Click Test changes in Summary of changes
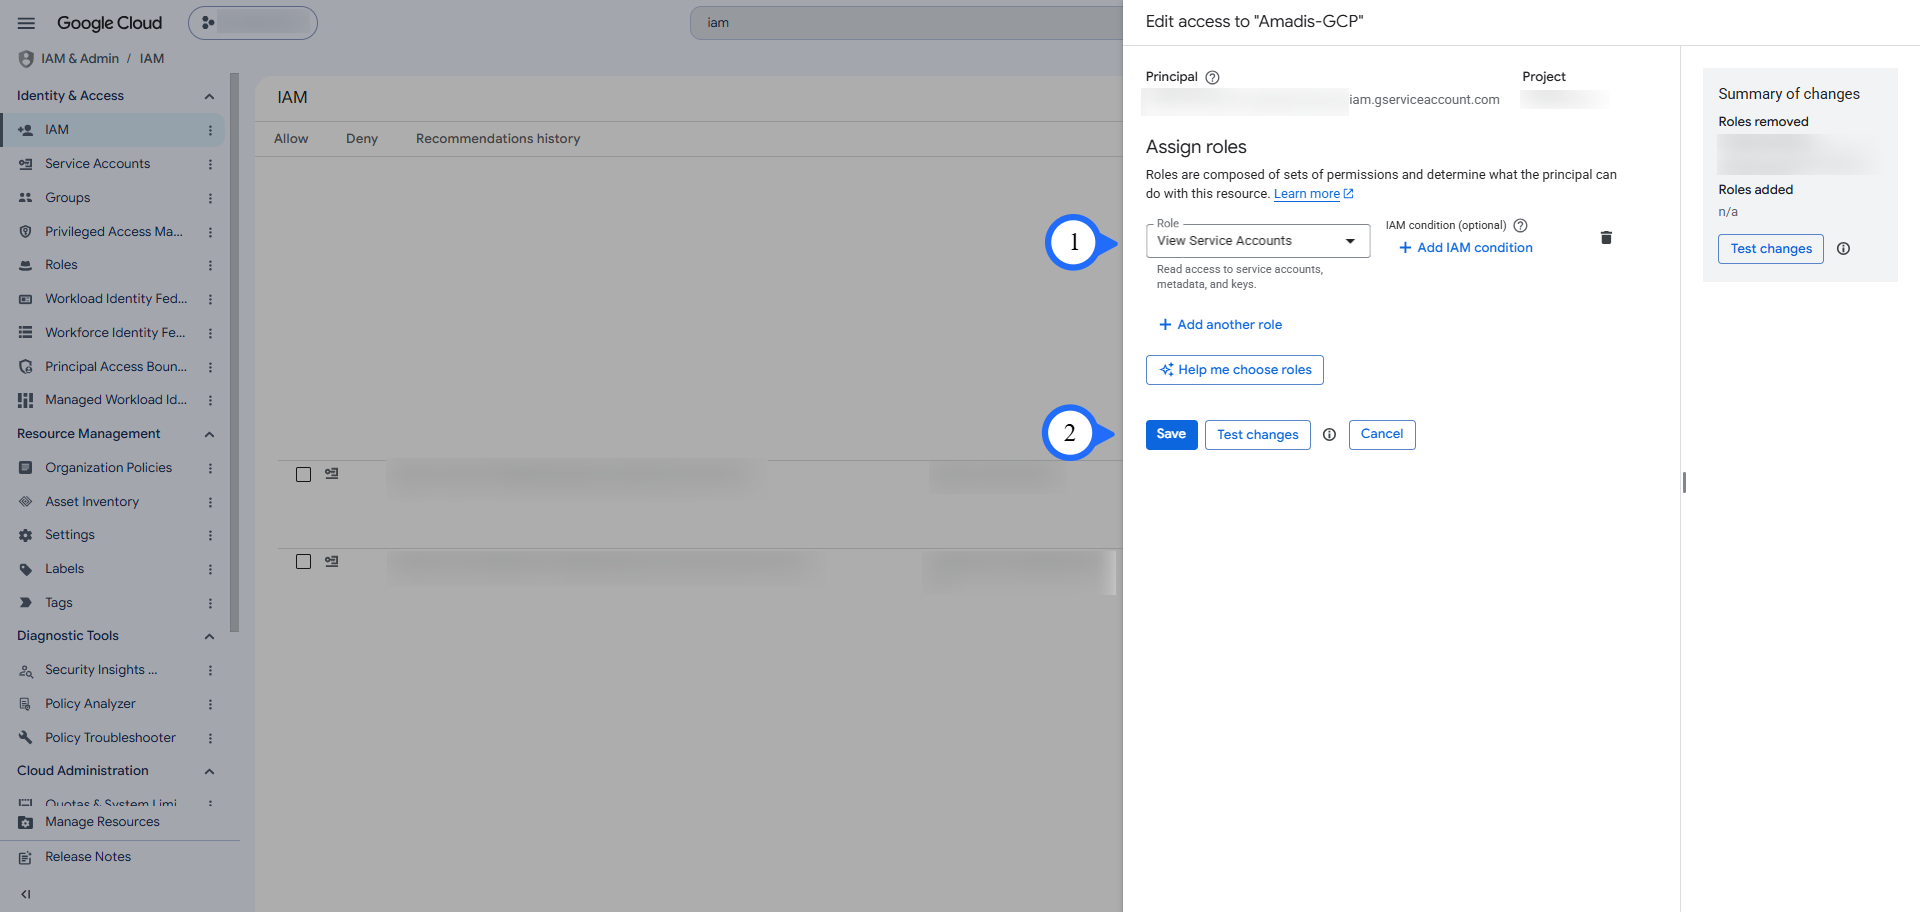The width and height of the screenshot is (1920, 912). pos(1771,249)
